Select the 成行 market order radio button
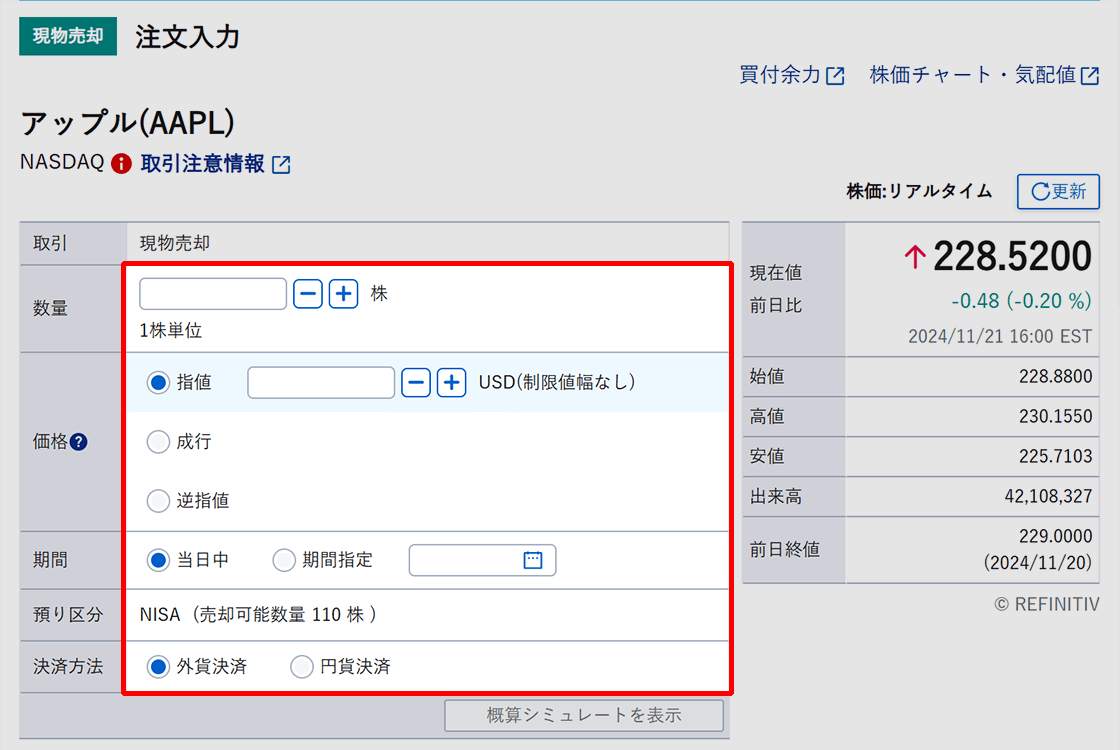 tap(158, 442)
